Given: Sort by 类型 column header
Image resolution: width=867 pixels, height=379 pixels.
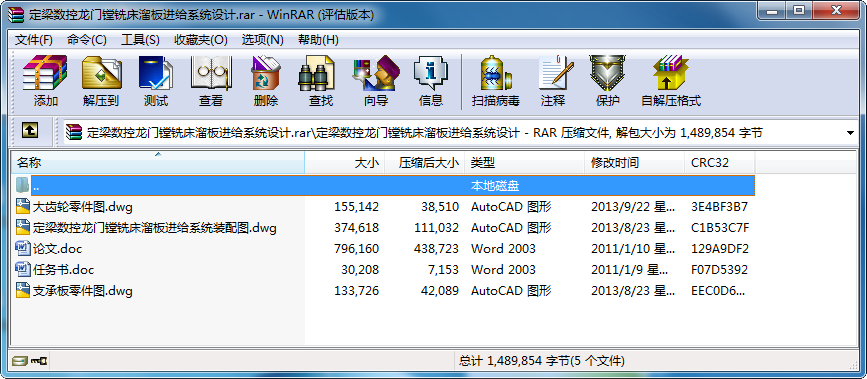Looking at the screenshot, I should pyautogui.click(x=524, y=162).
